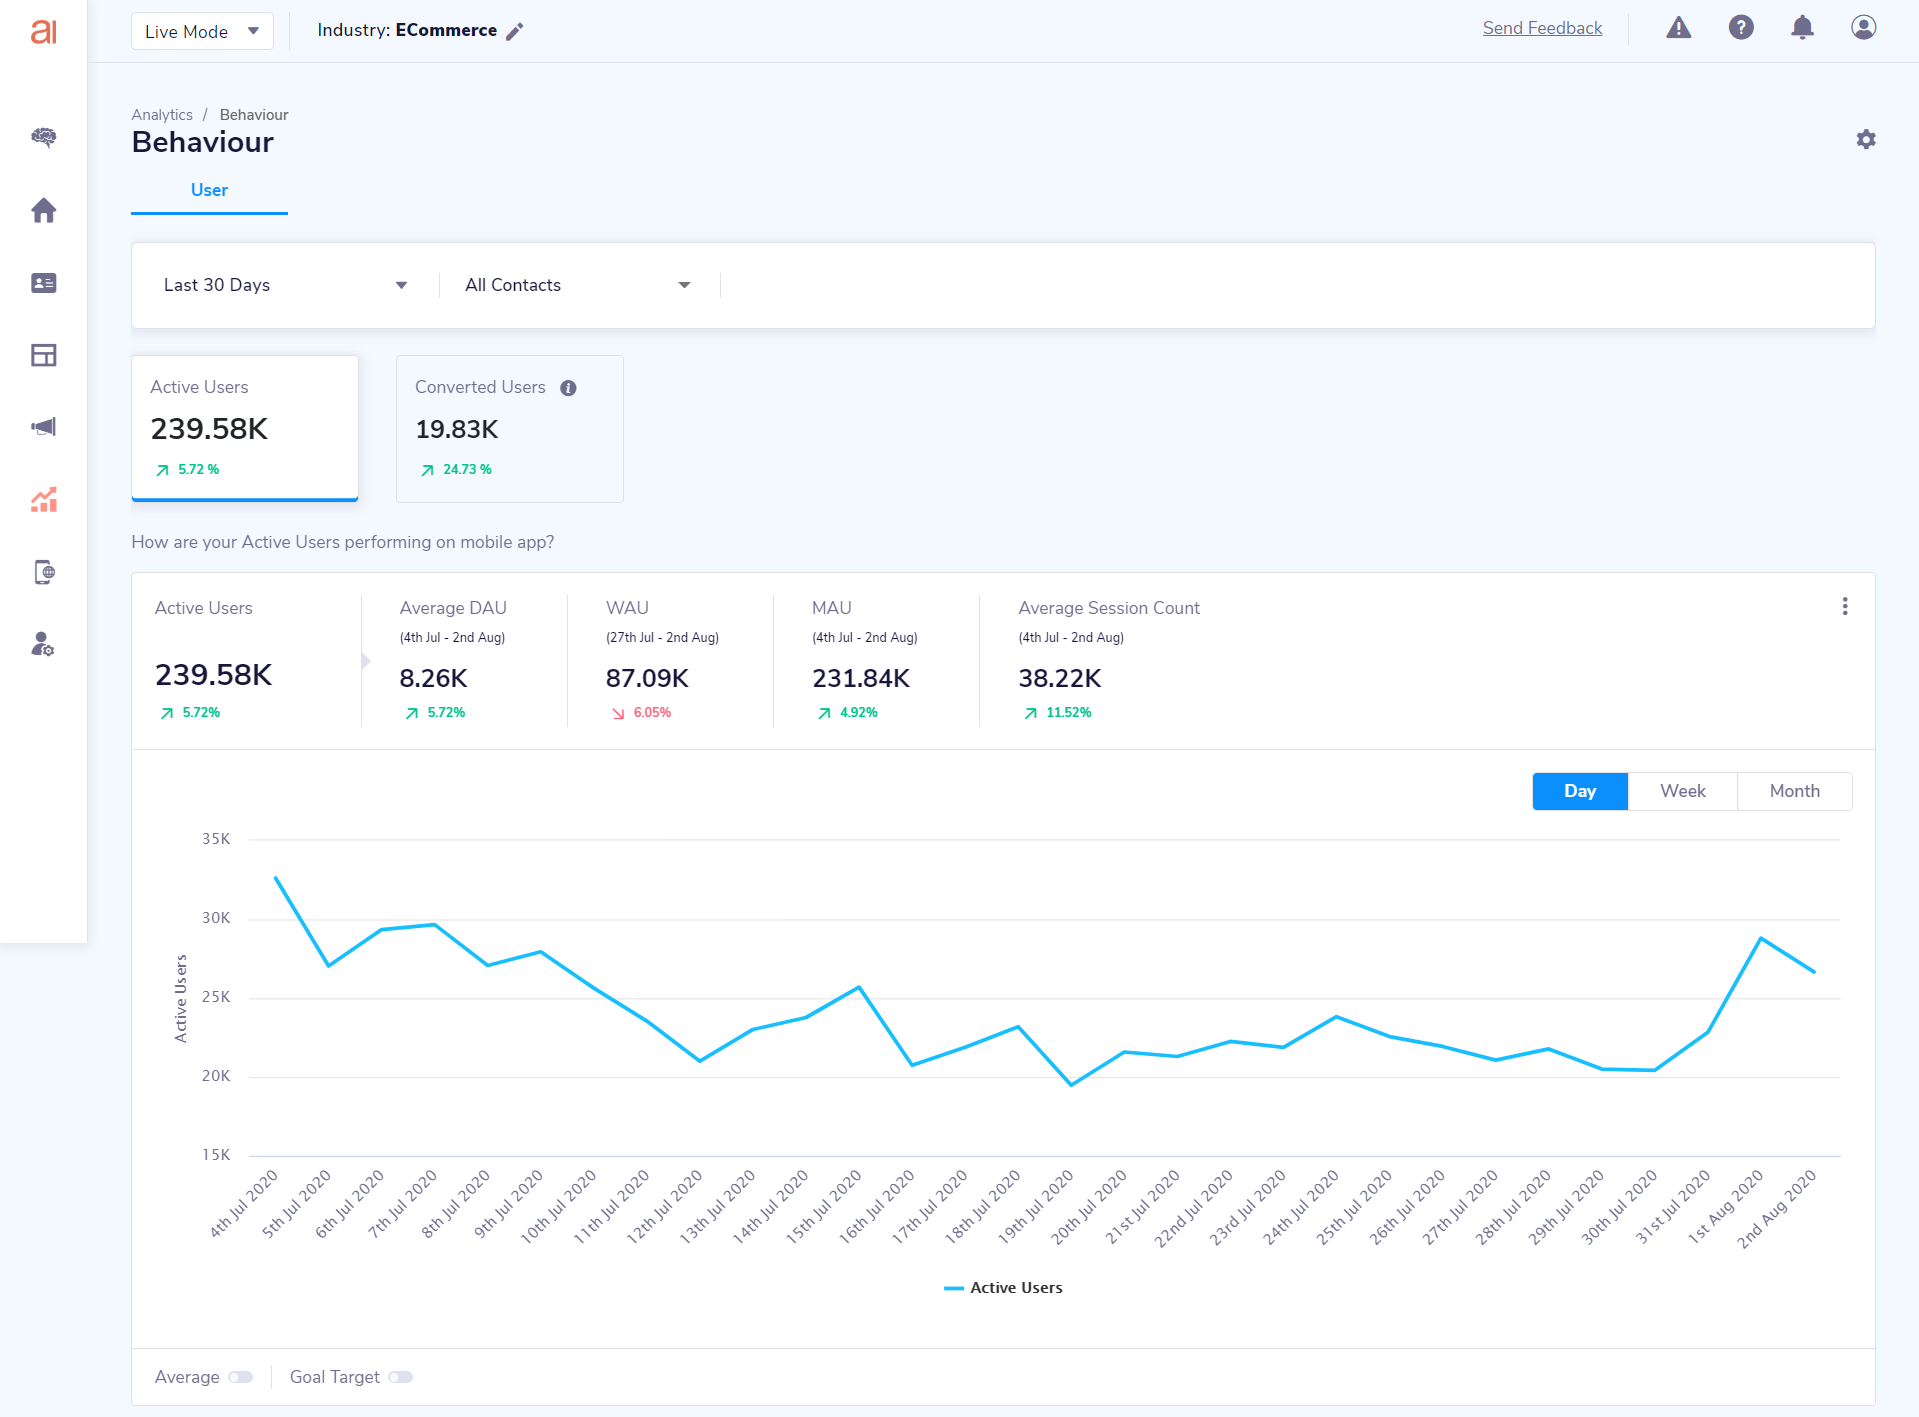Open the warning alerts triangle icon
1919x1417 pixels.
[x=1679, y=28]
